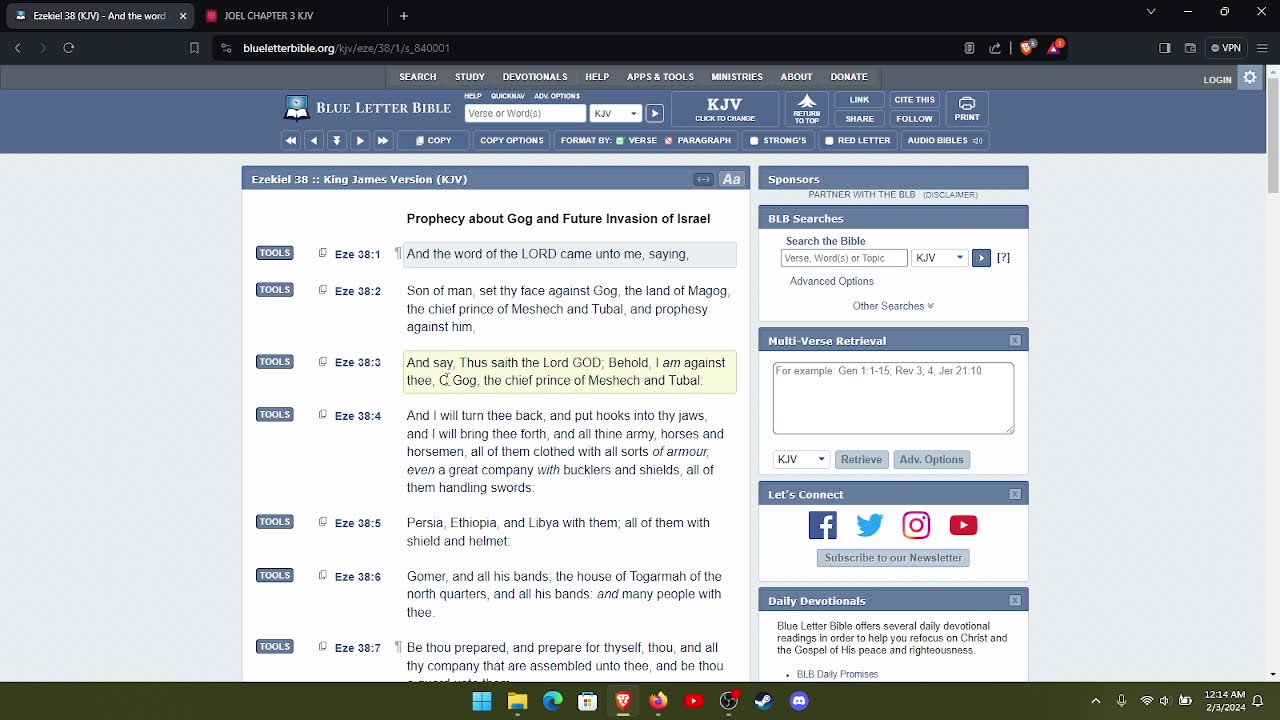The width and height of the screenshot is (1280, 720).
Task: Open Blue Letter Bible Facebook page
Action: tap(823, 525)
